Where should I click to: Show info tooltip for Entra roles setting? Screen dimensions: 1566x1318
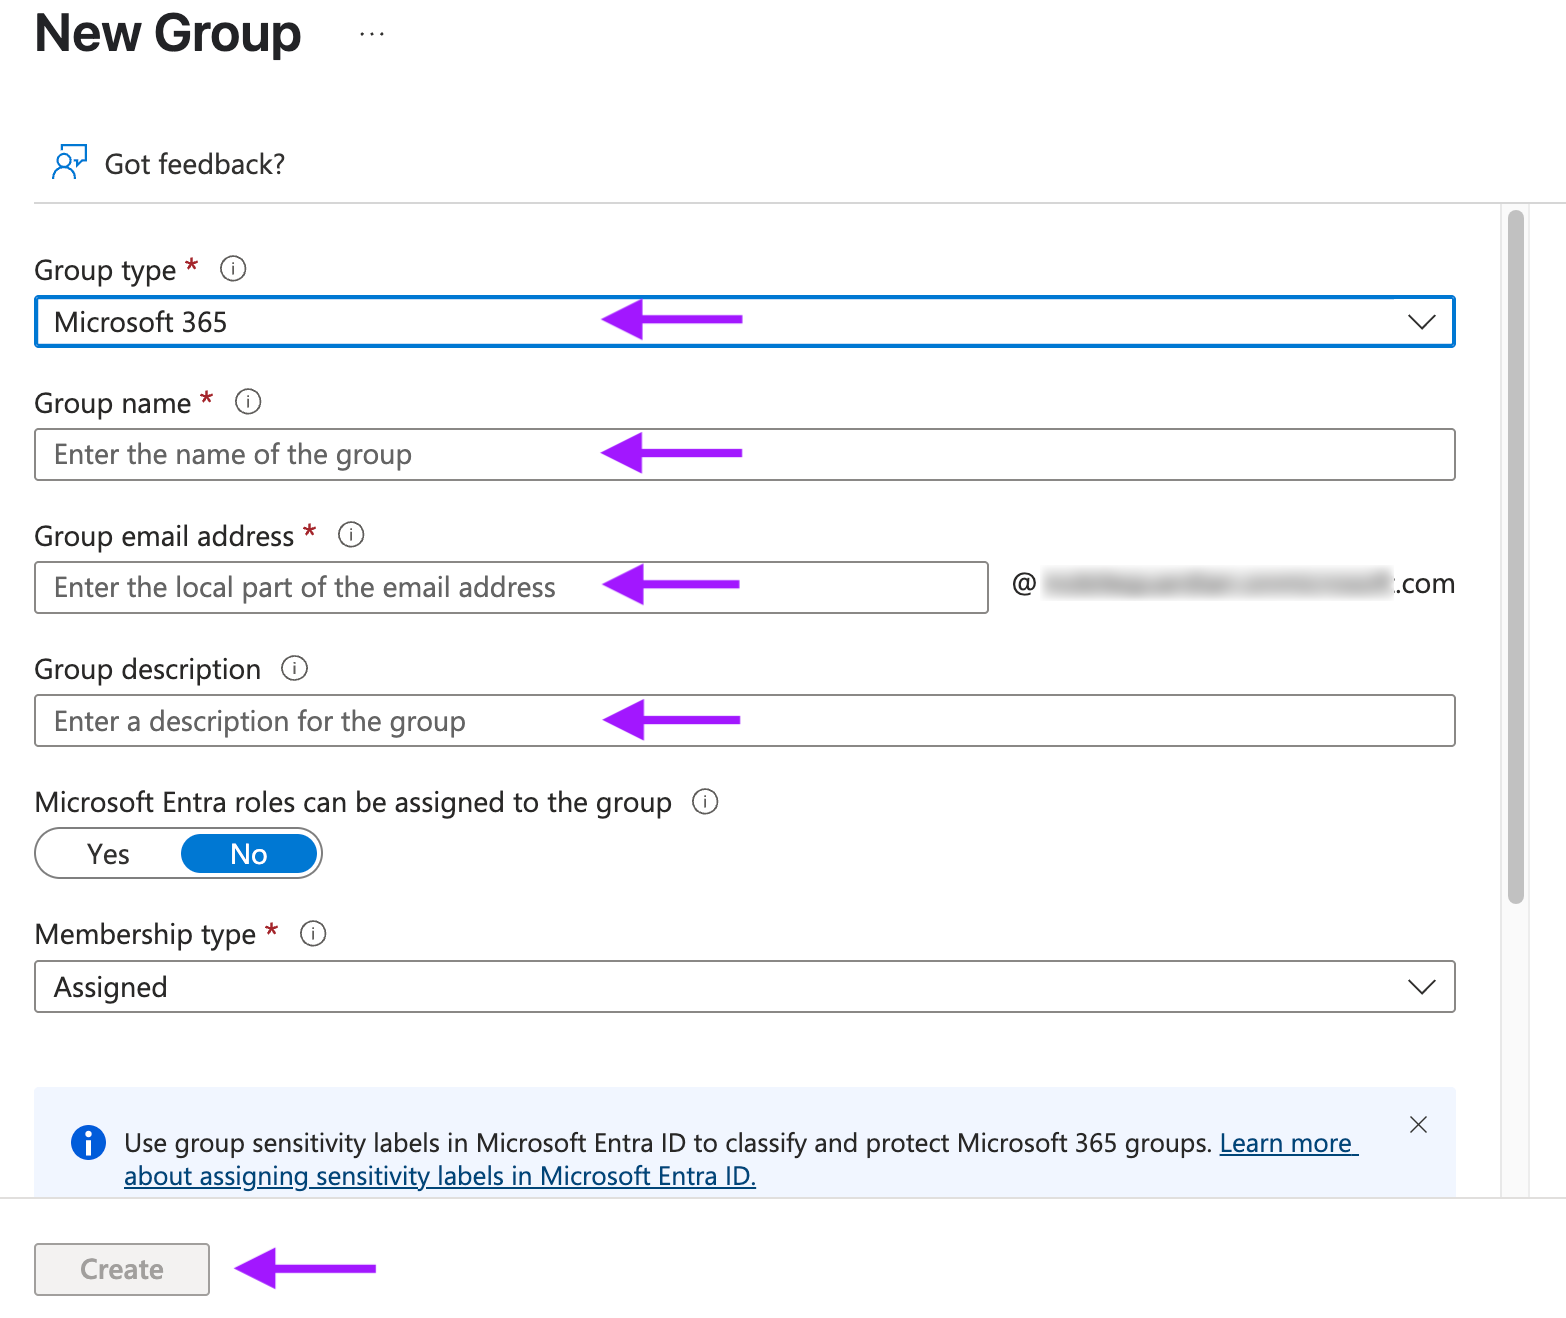pyautogui.click(x=705, y=802)
